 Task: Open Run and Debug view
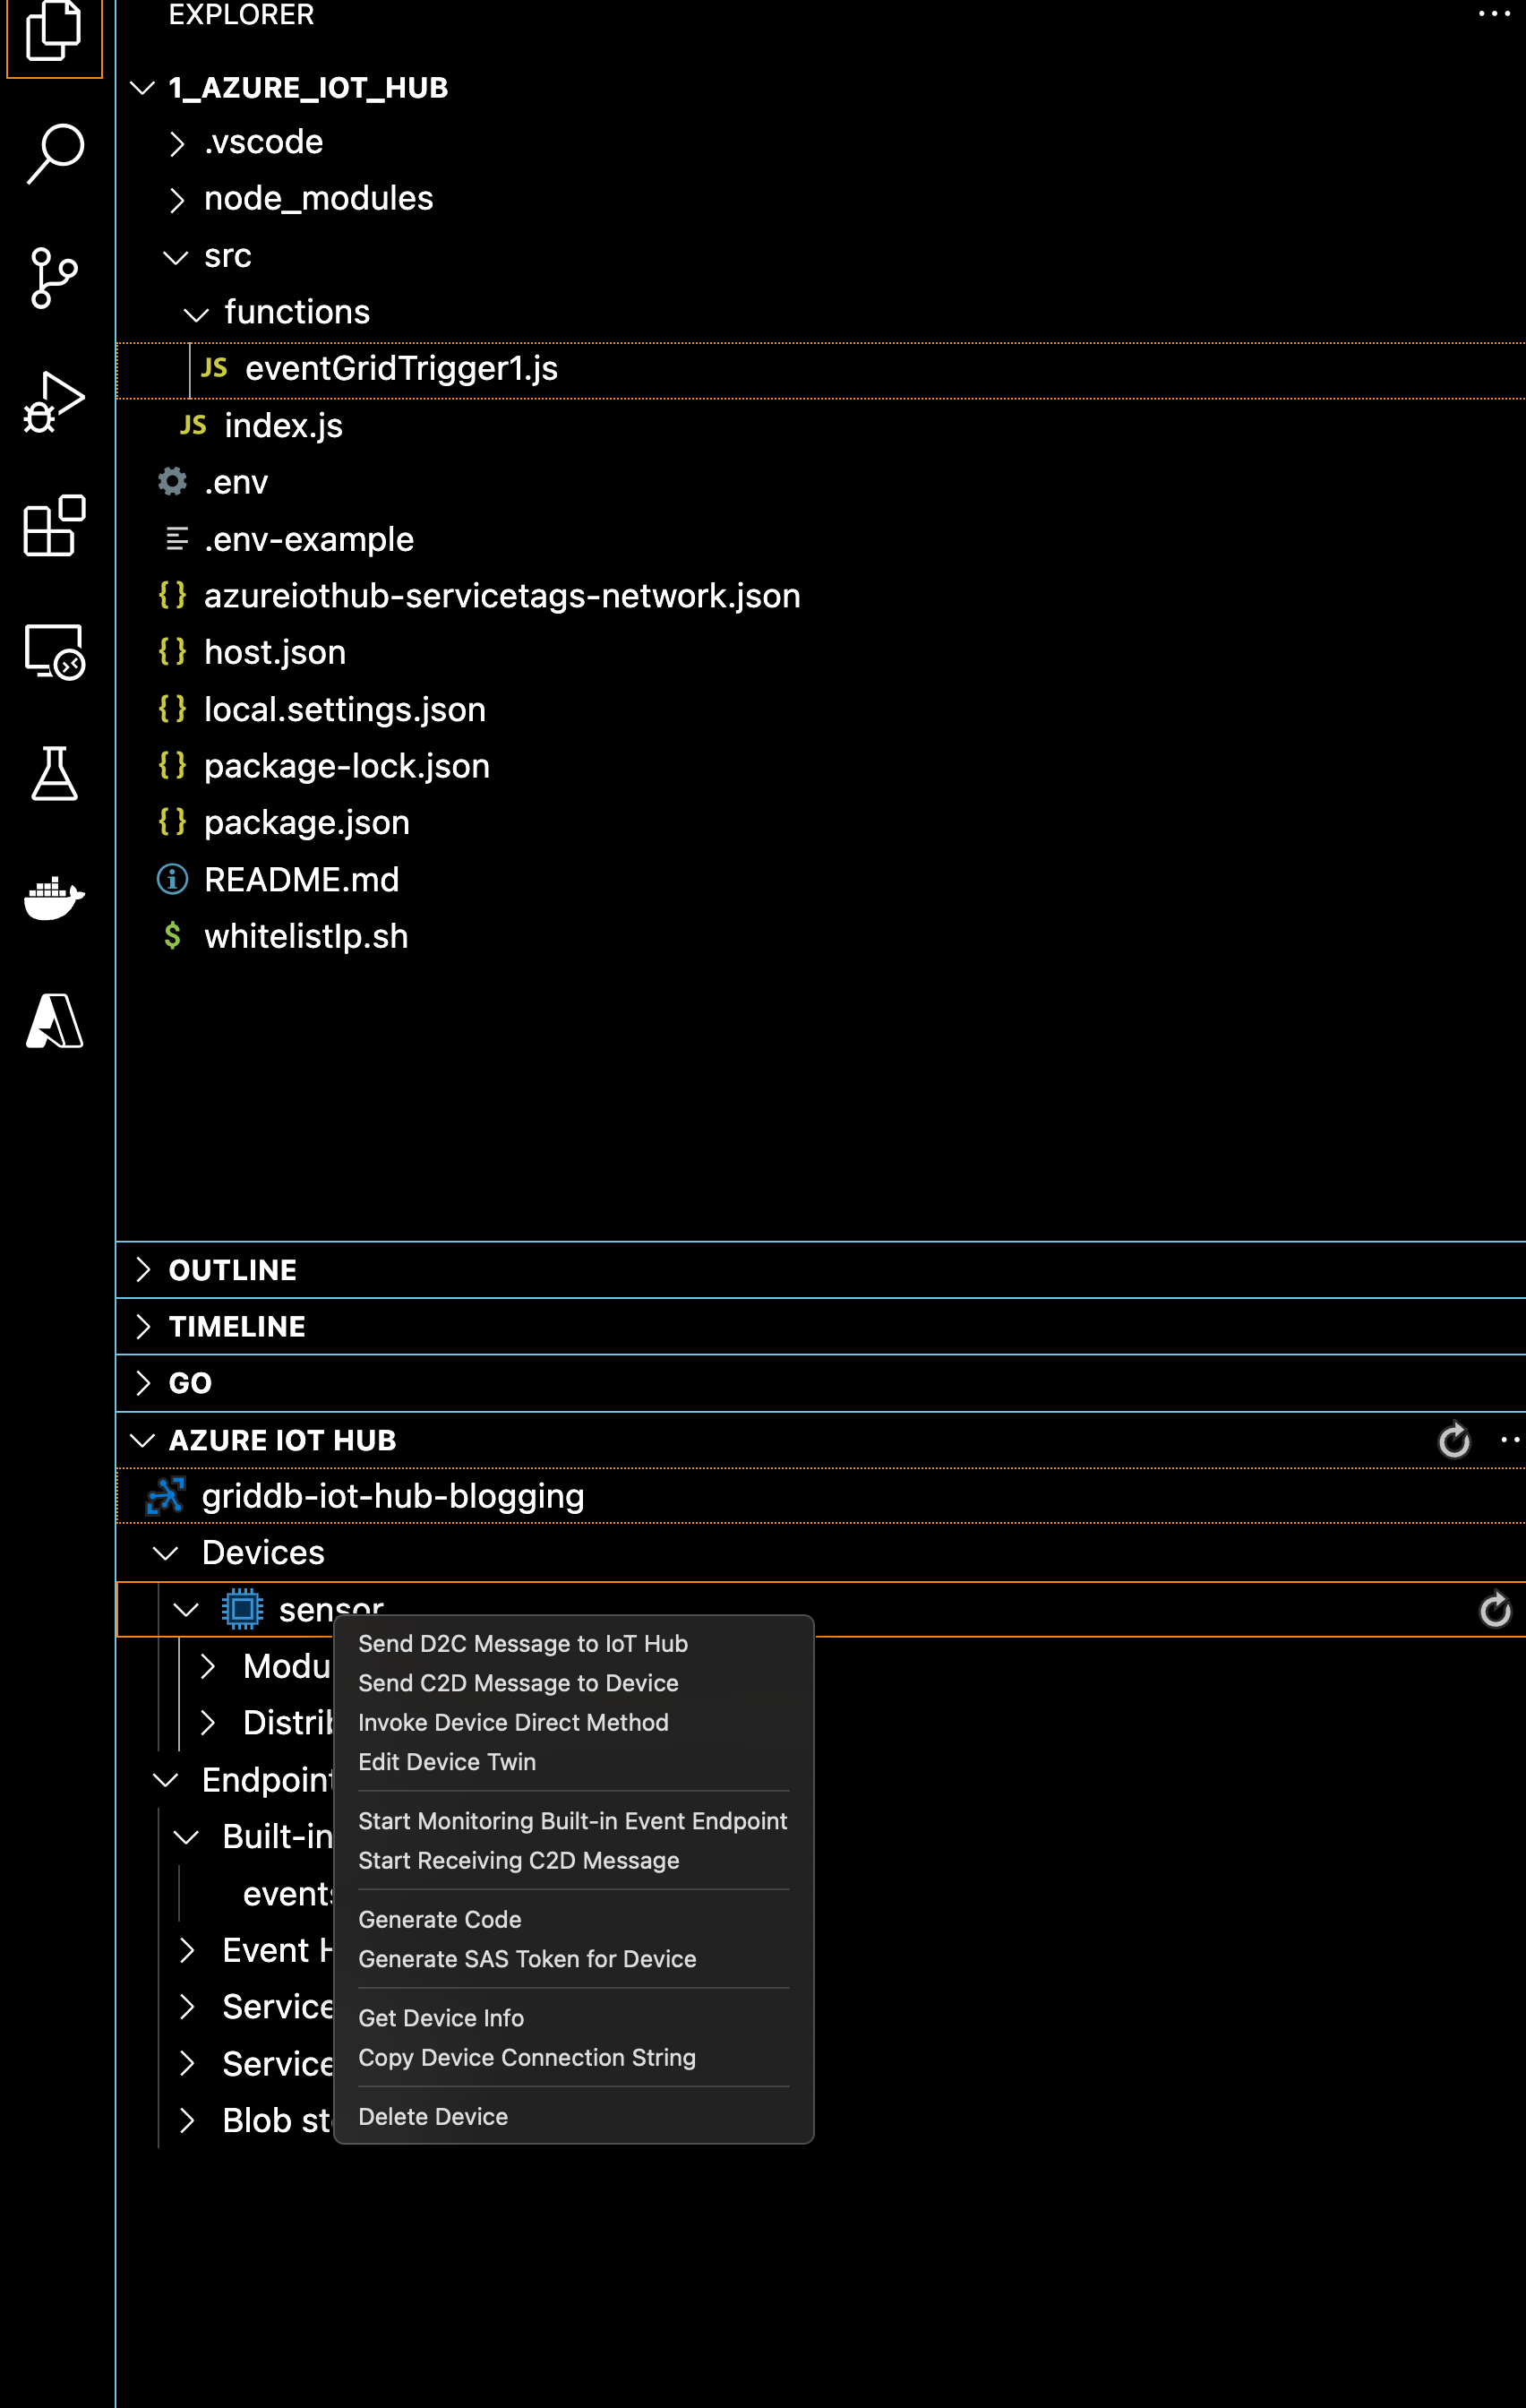pos(55,402)
